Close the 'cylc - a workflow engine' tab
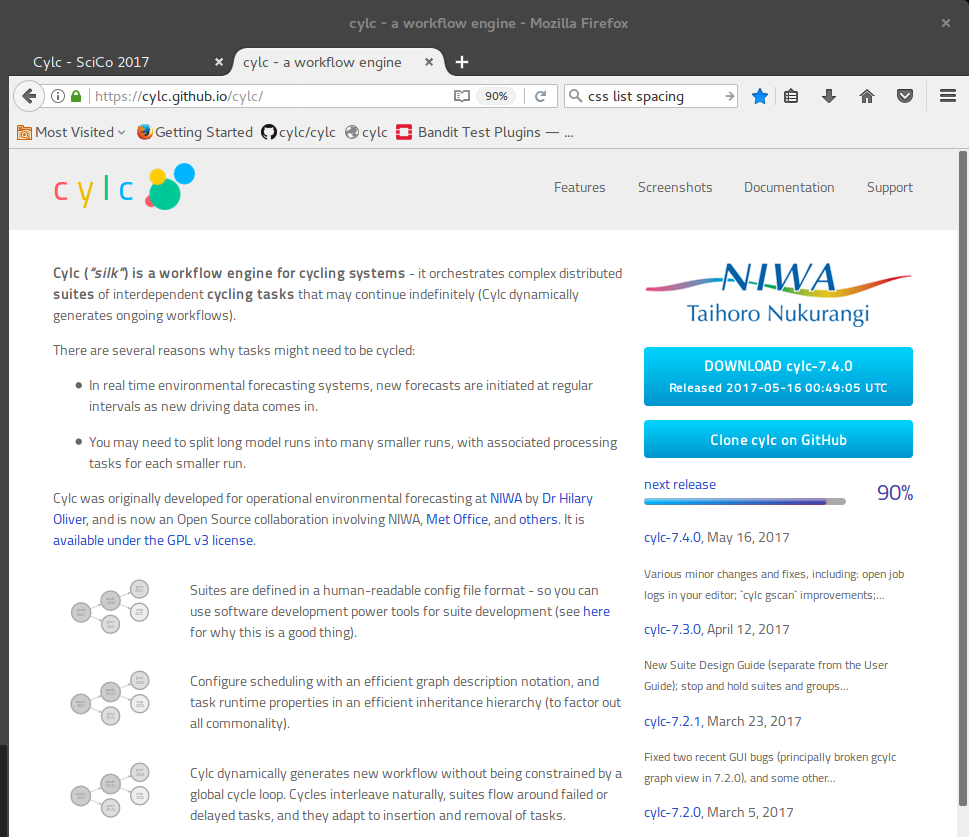Viewport: 969px width, 837px height. pos(429,62)
